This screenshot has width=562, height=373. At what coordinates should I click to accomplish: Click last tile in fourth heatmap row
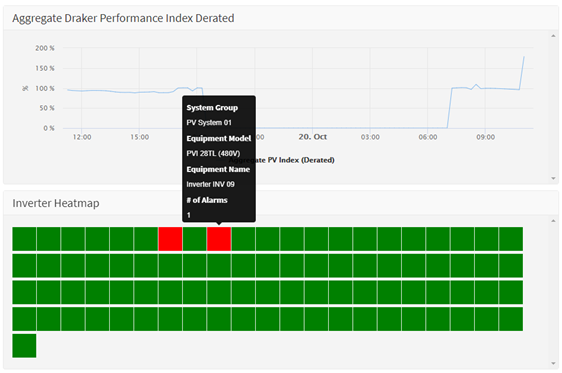[511, 319]
